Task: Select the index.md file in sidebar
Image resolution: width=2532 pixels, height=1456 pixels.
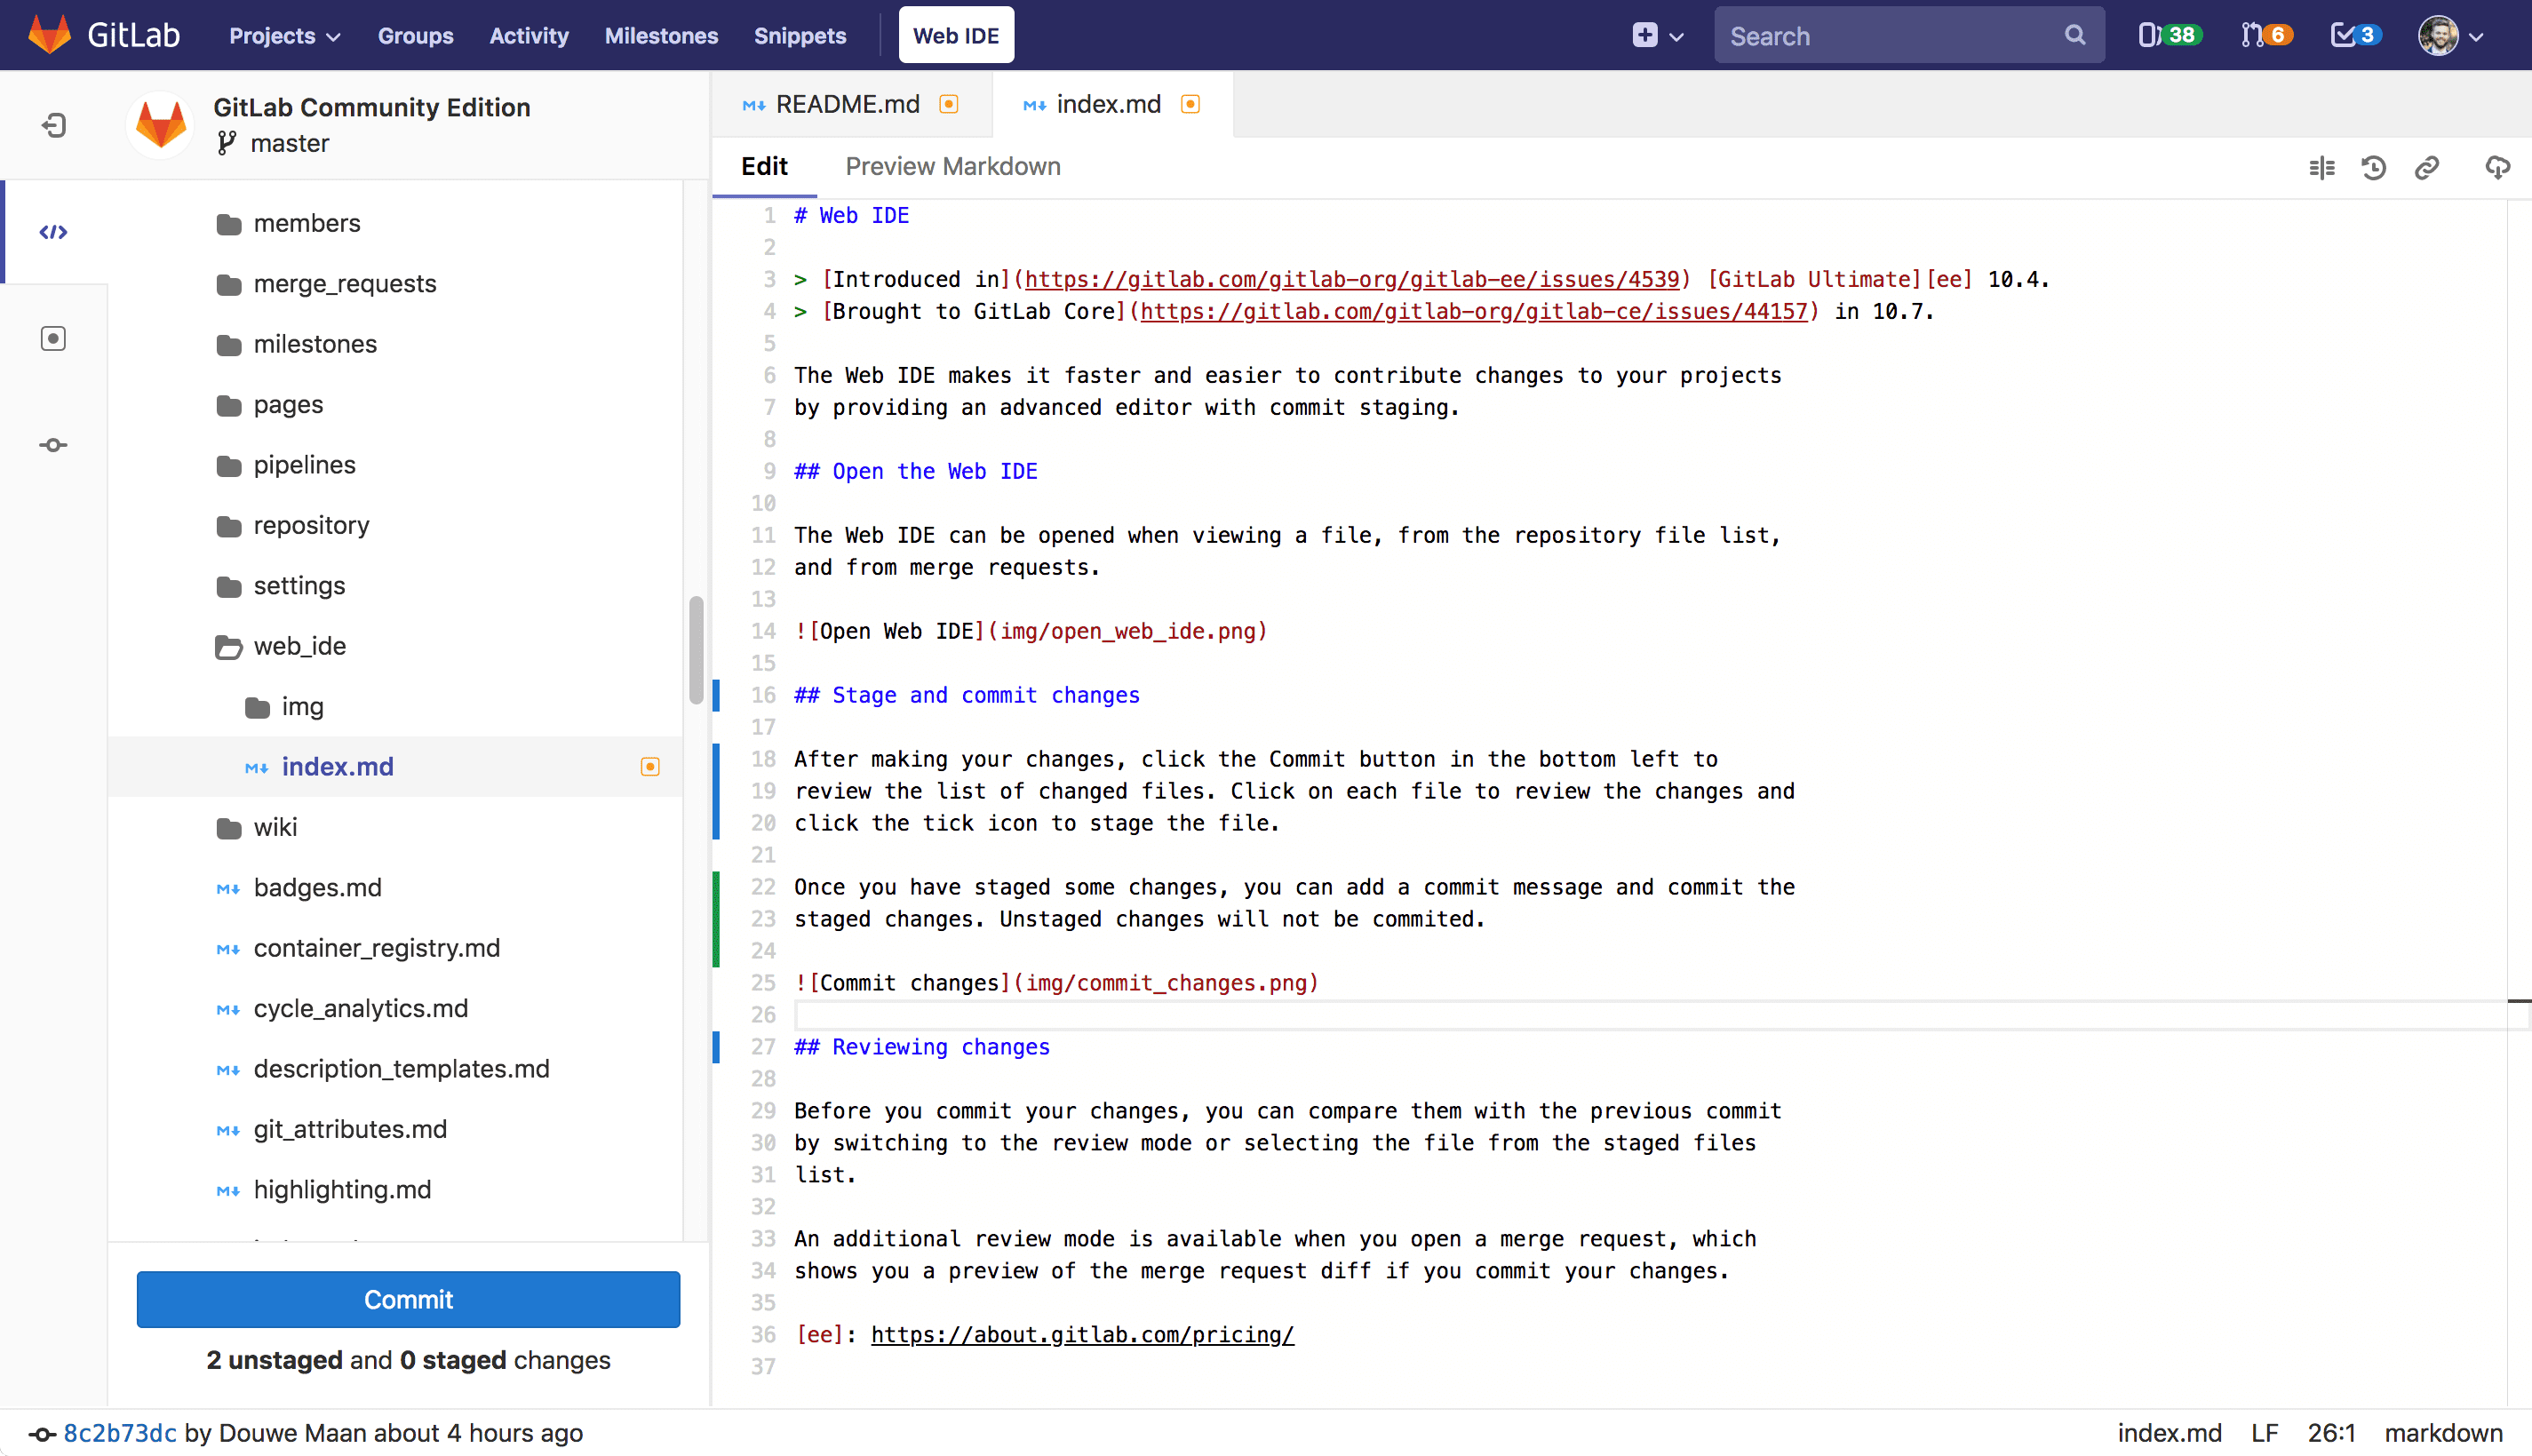Action: [338, 766]
